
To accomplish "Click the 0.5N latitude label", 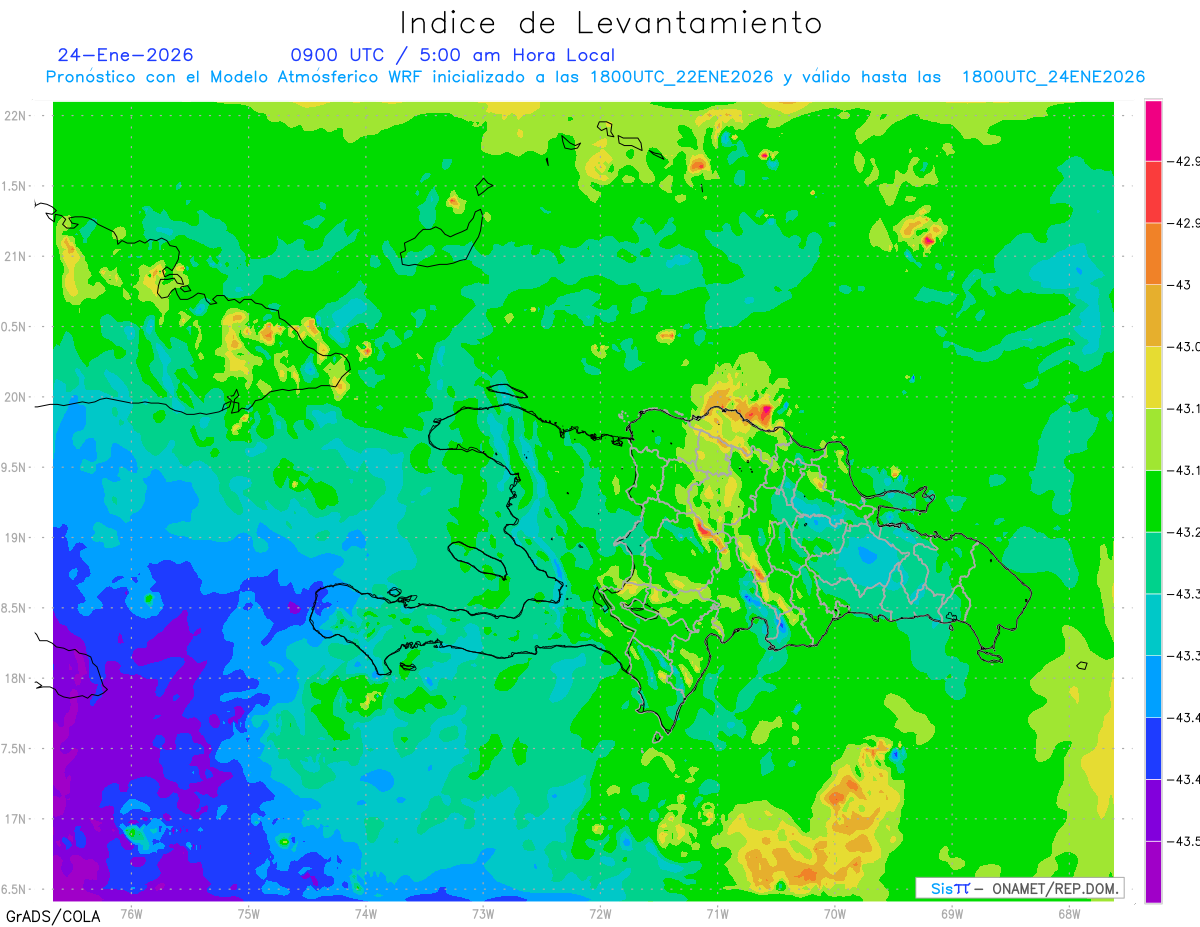I will coord(15,327).
